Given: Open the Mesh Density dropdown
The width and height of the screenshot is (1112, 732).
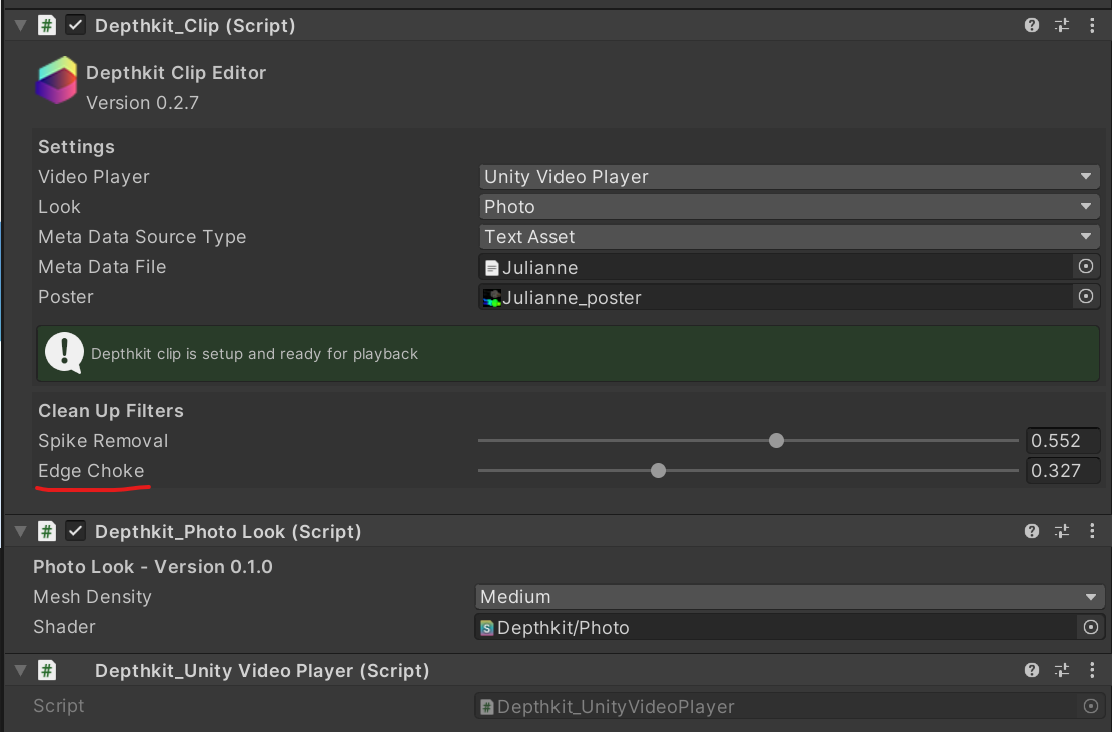Looking at the screenshot, I should [788, 597].
